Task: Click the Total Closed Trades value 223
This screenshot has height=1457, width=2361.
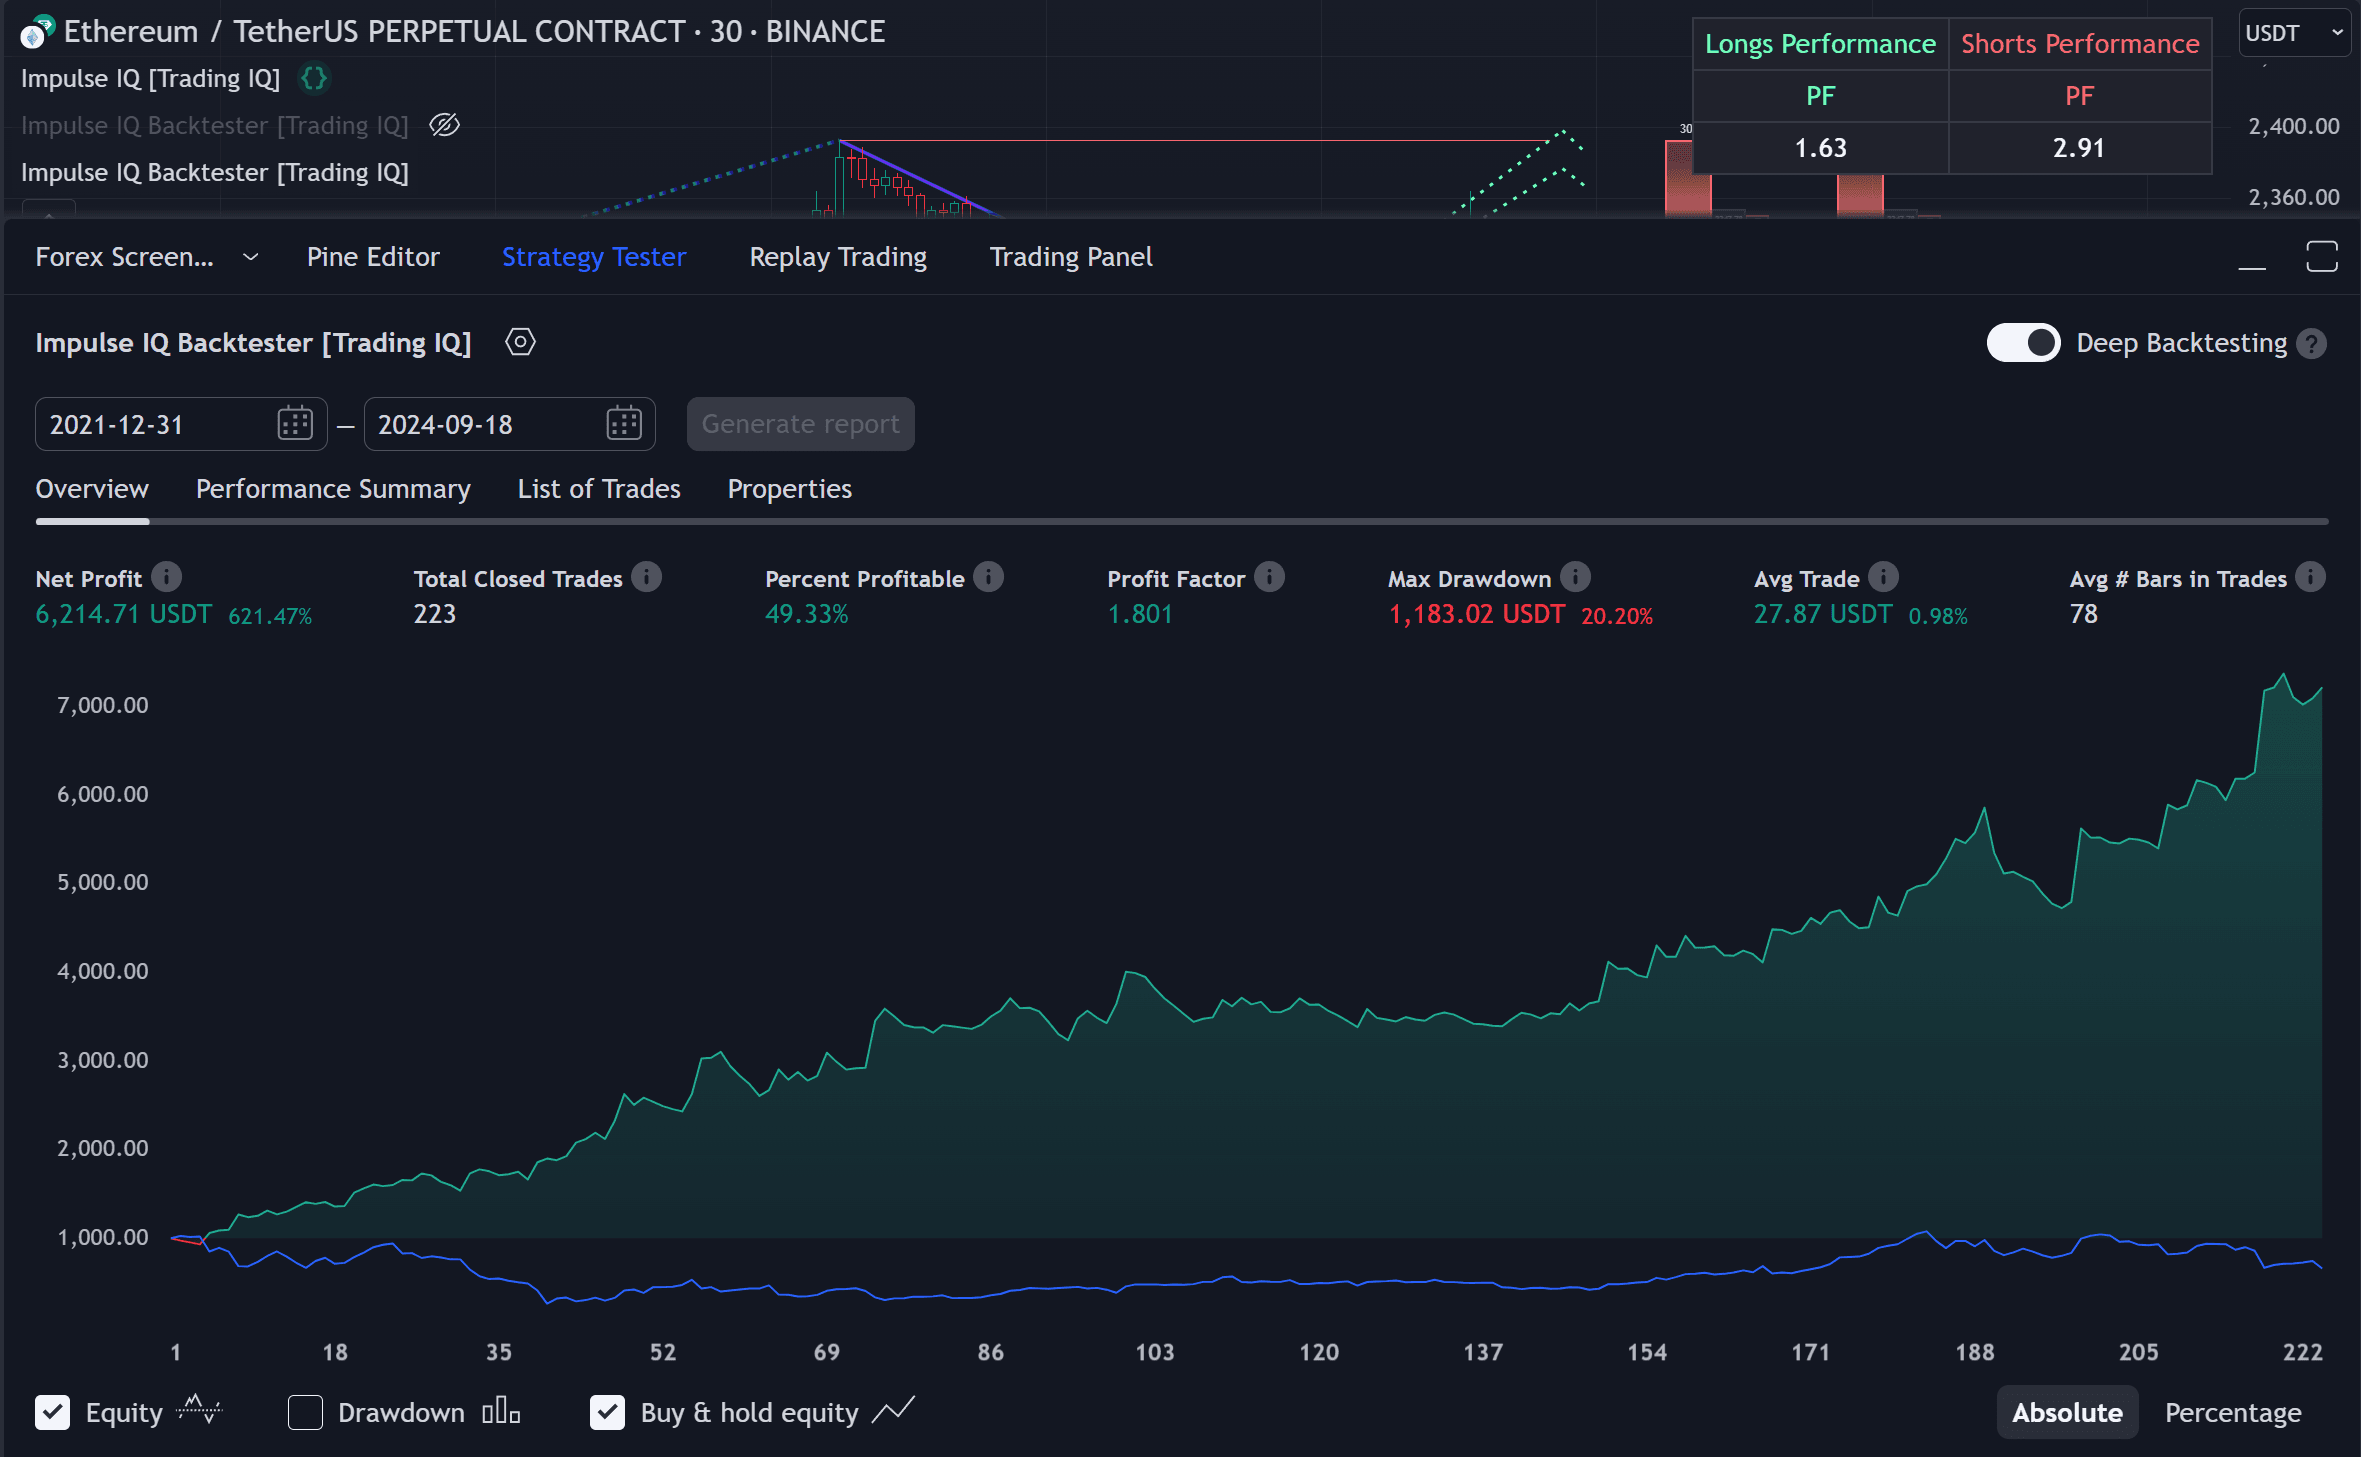Action: pos(434,614)
